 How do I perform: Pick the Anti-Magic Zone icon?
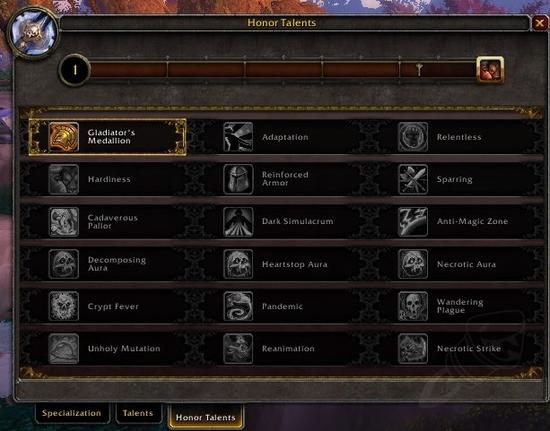[413, 222]
